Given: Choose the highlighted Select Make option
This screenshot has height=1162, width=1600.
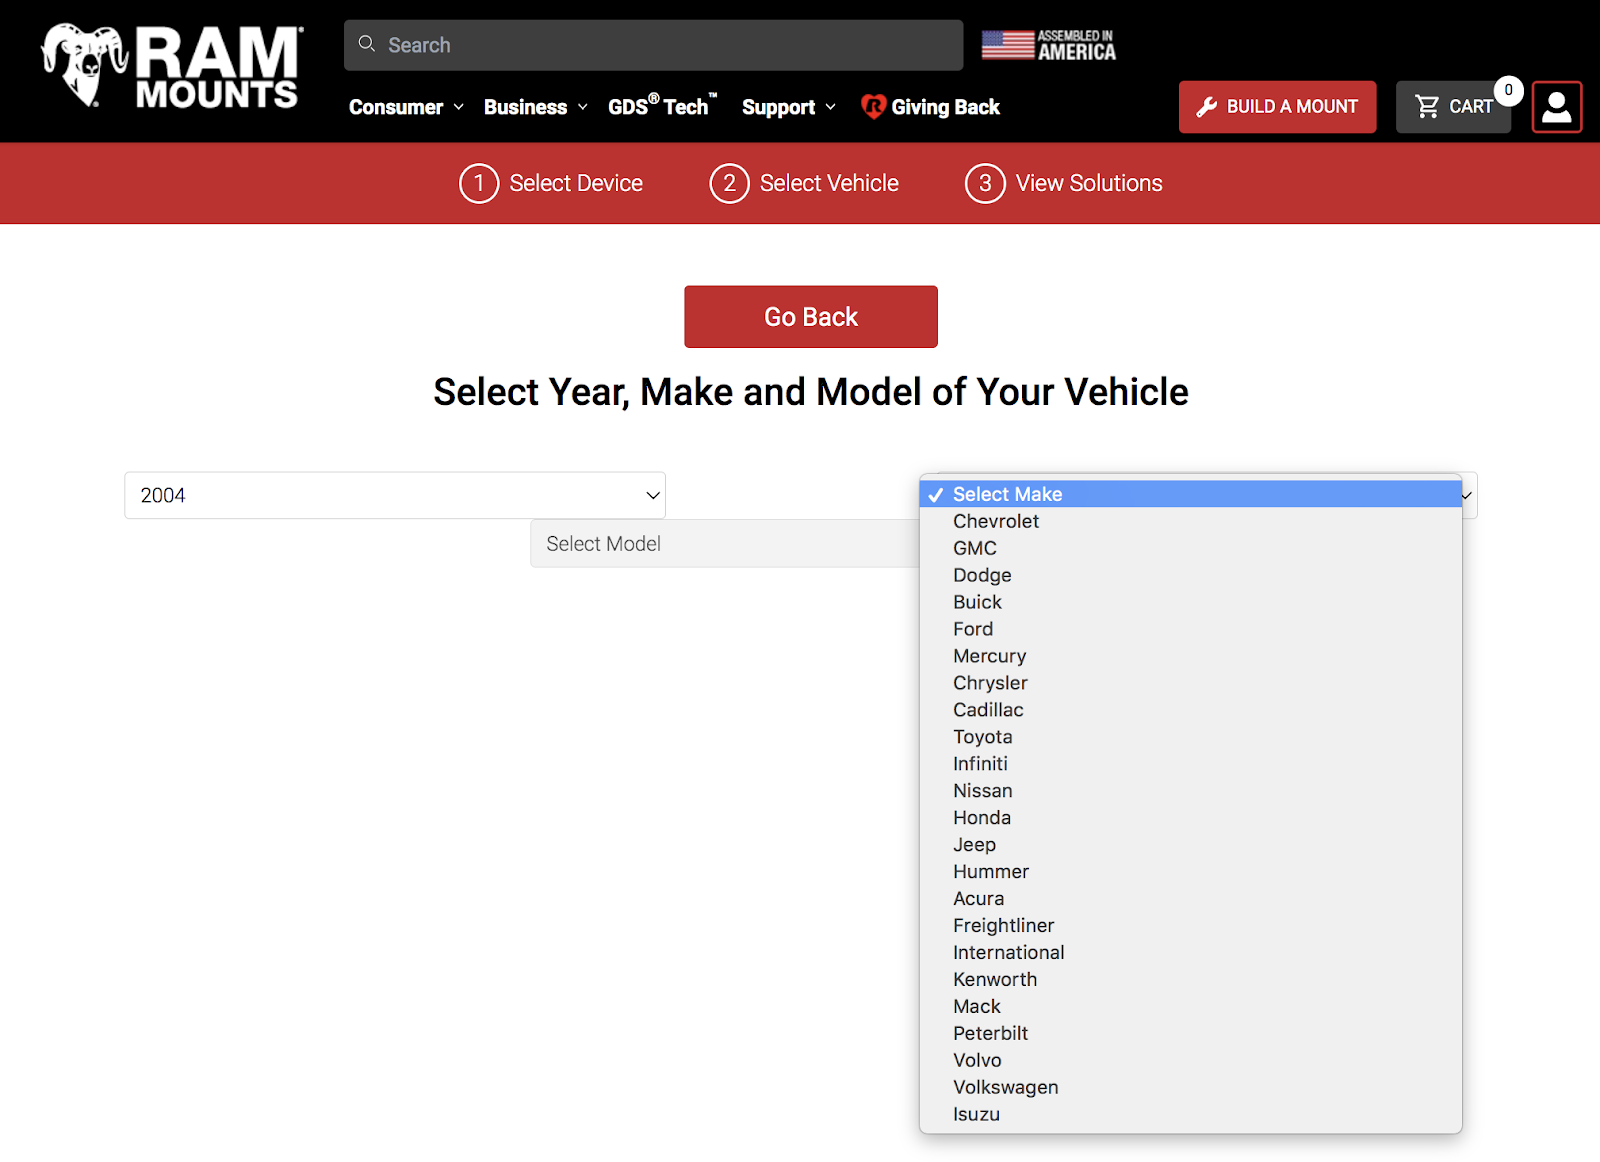Looking at the screenshot, I should (x=1190, y=494).
